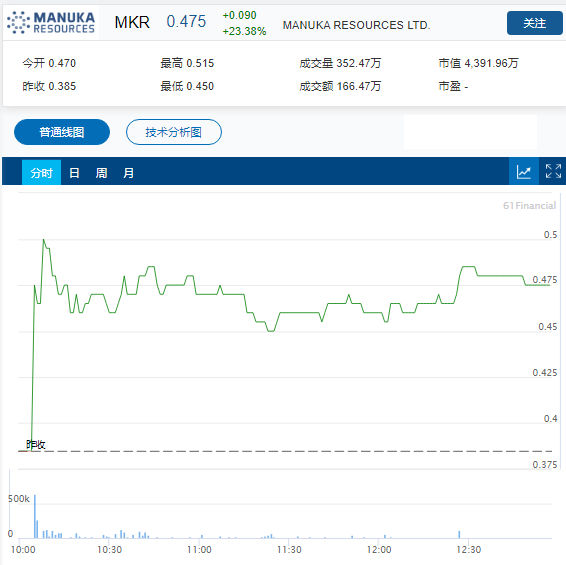Click the 12:30 time axis marker
This screenshot has width=566, height=565.
[x=469, y=550]
